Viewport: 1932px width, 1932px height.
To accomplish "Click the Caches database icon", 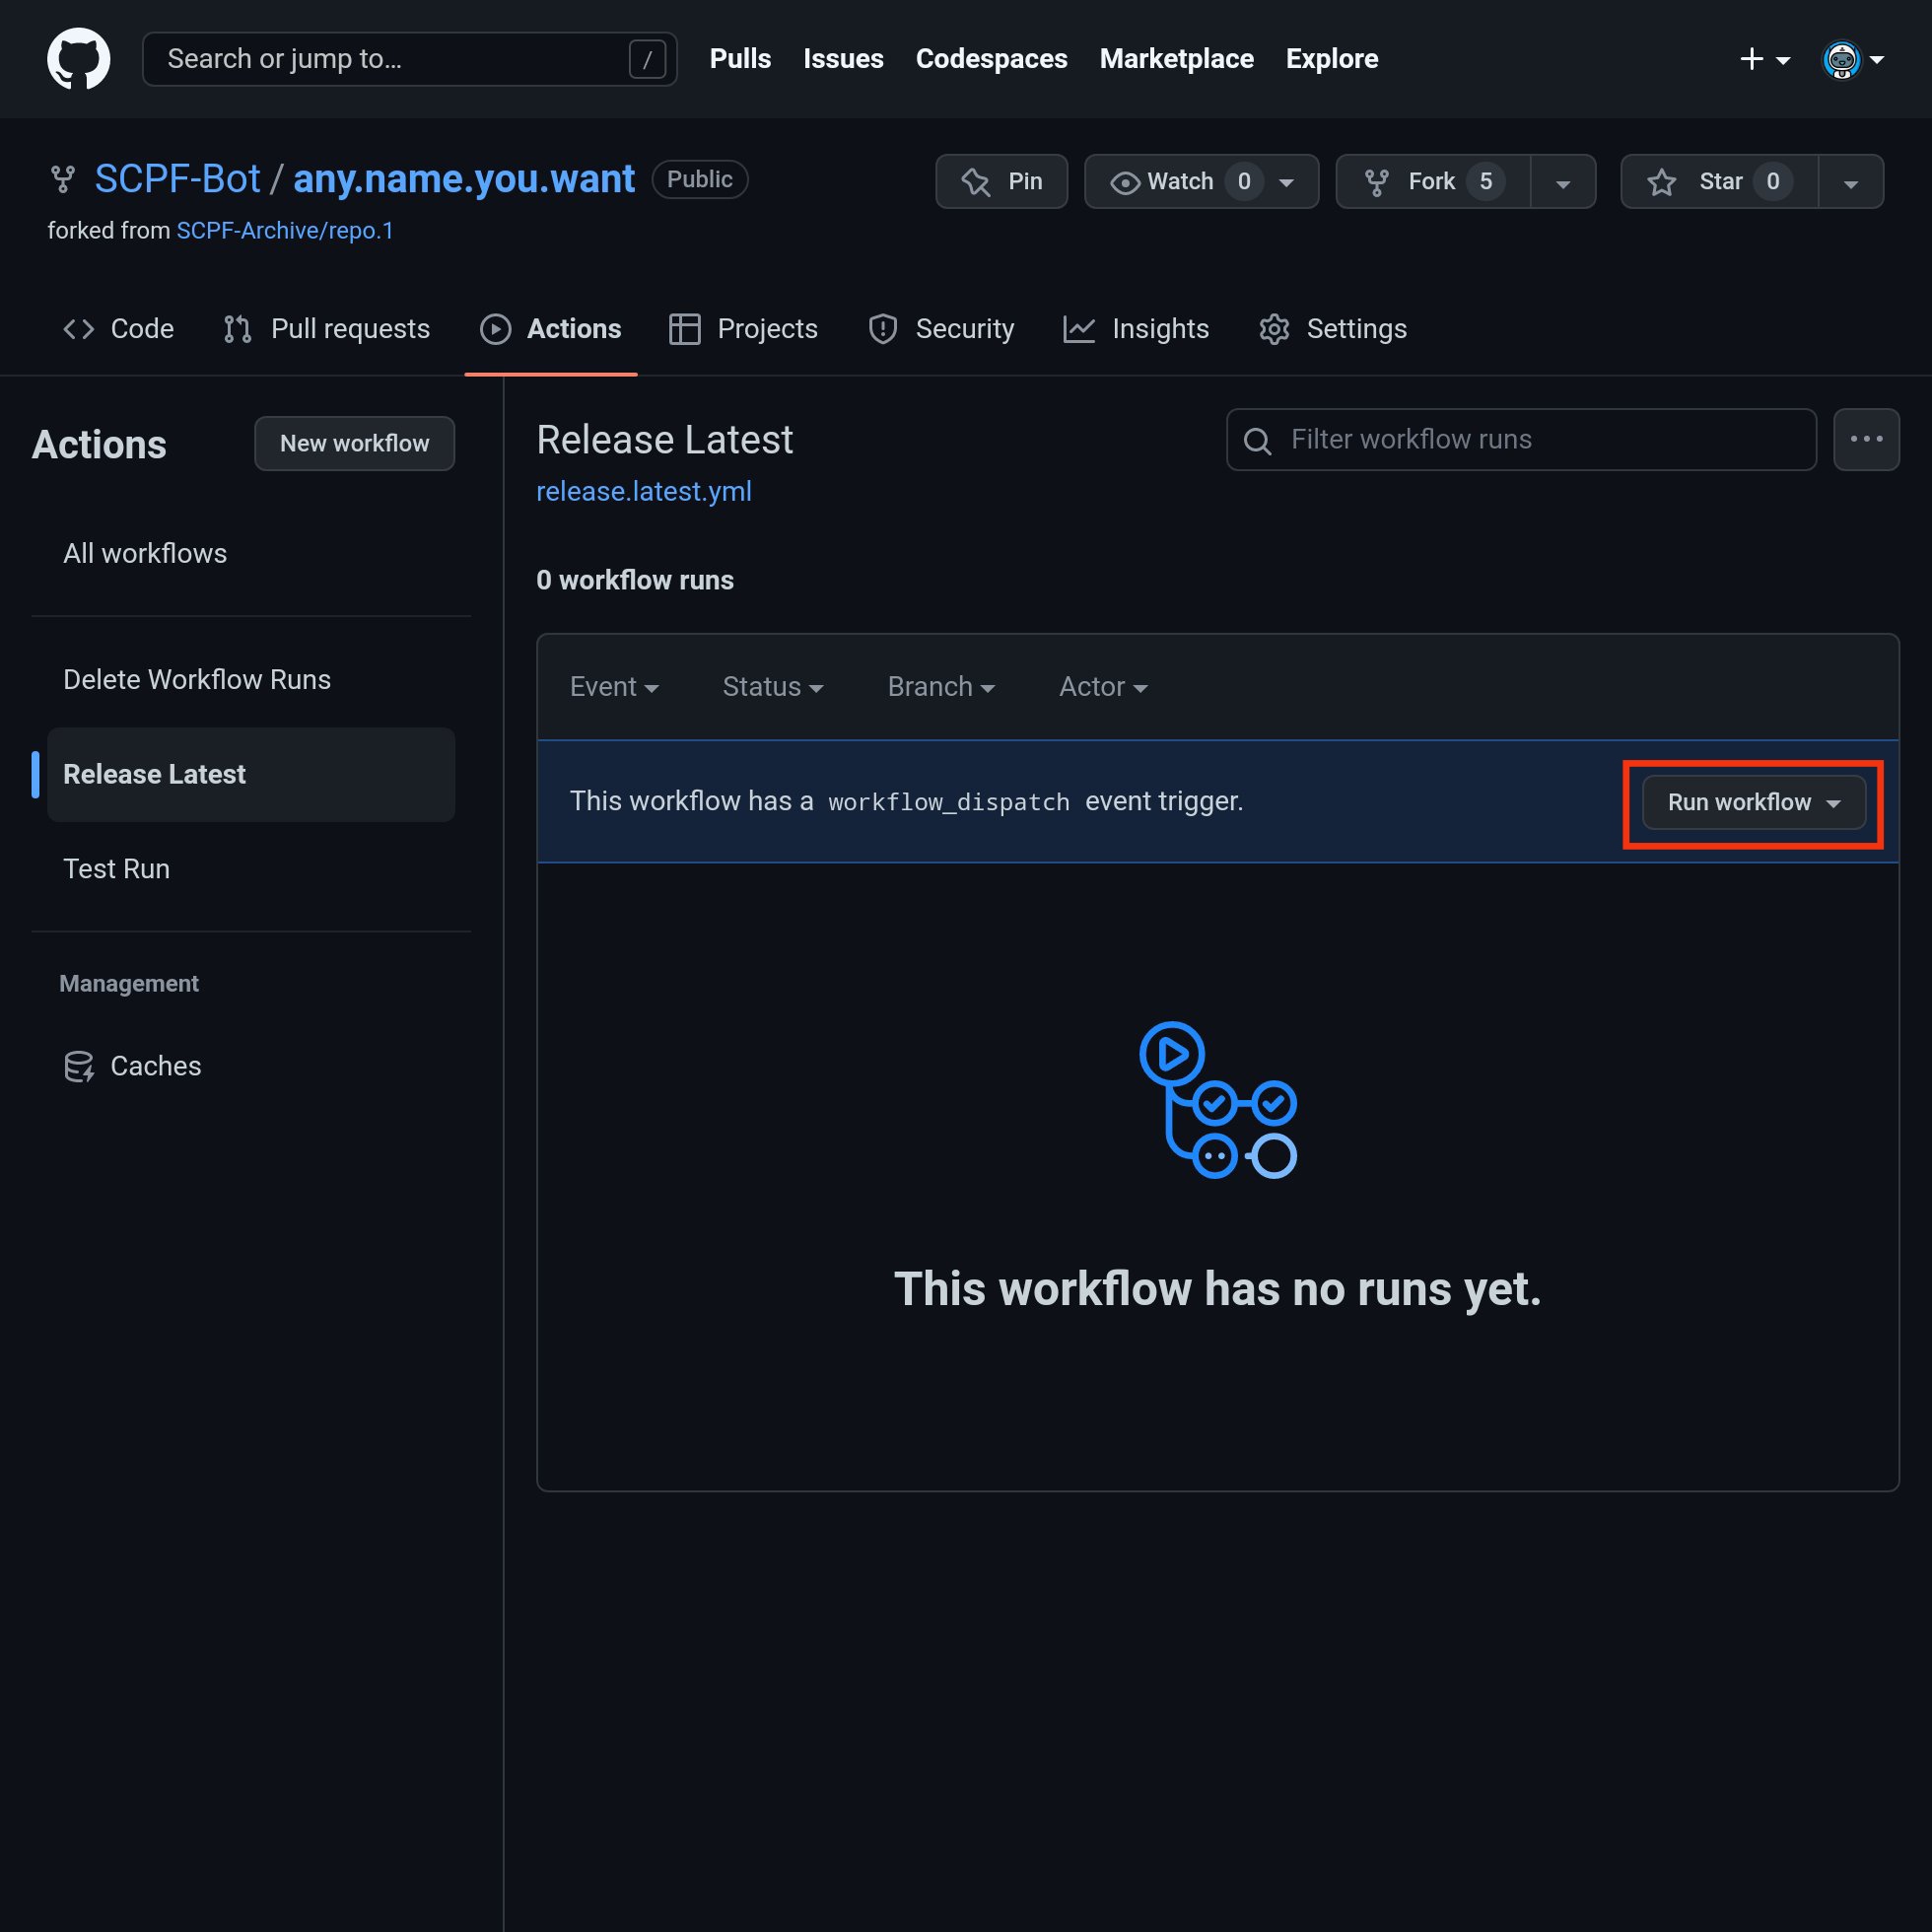I will 79,1066.
